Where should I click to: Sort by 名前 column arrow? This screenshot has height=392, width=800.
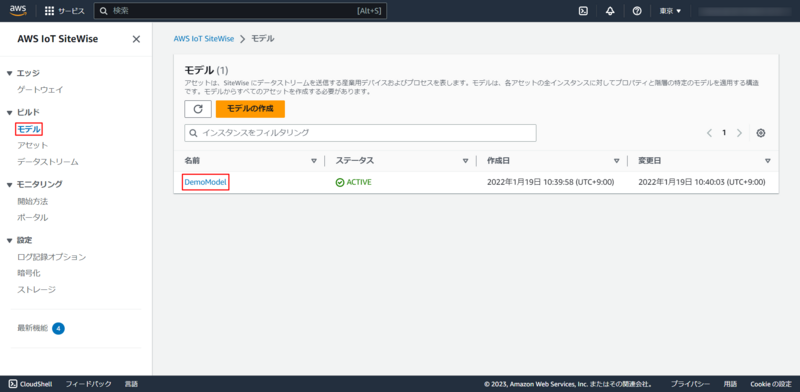click(314, 161)
